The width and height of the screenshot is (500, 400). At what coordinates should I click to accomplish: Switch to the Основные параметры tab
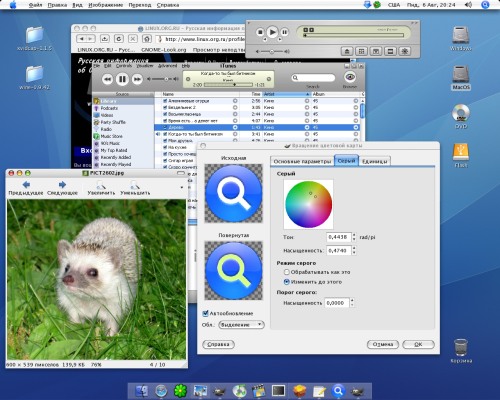(302, 161)
